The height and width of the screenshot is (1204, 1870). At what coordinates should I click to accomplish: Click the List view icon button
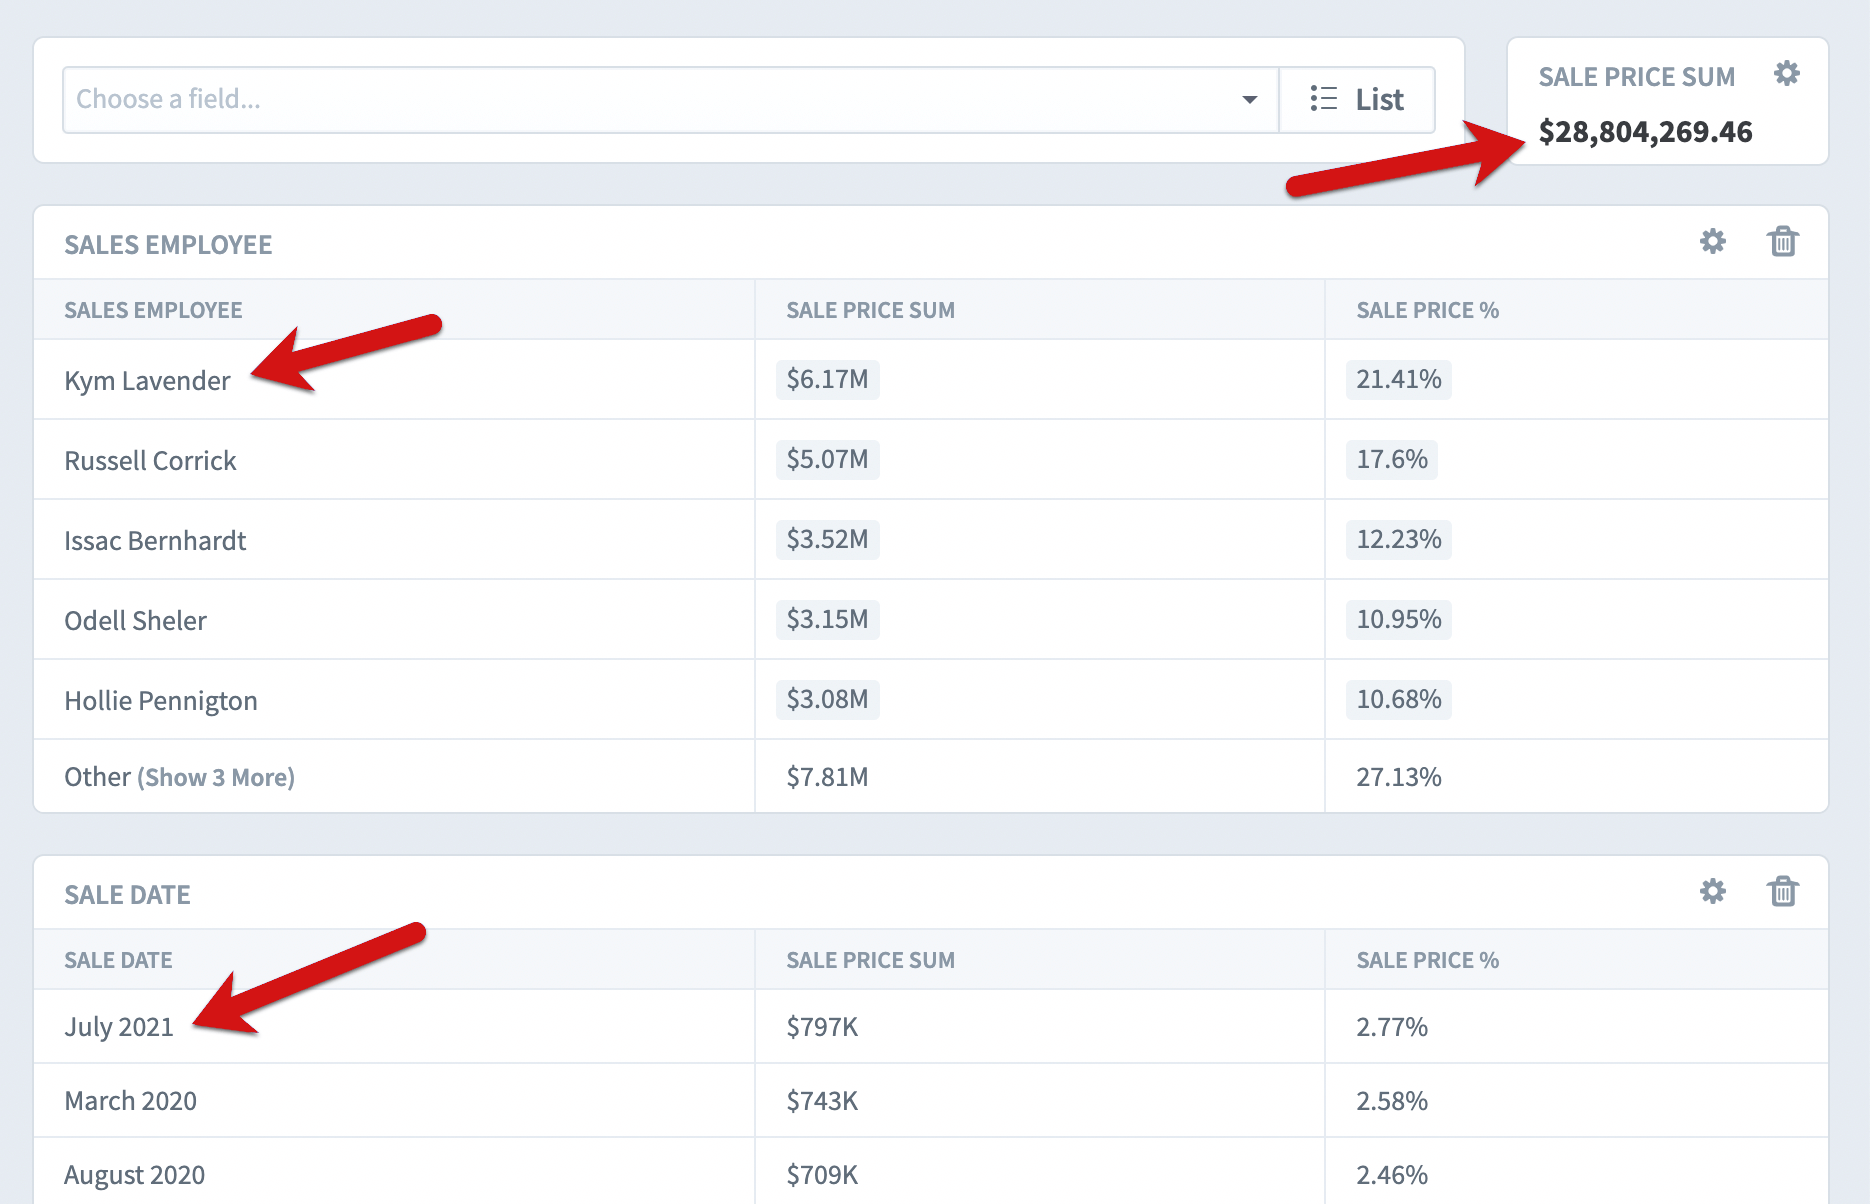point(1357,99)
